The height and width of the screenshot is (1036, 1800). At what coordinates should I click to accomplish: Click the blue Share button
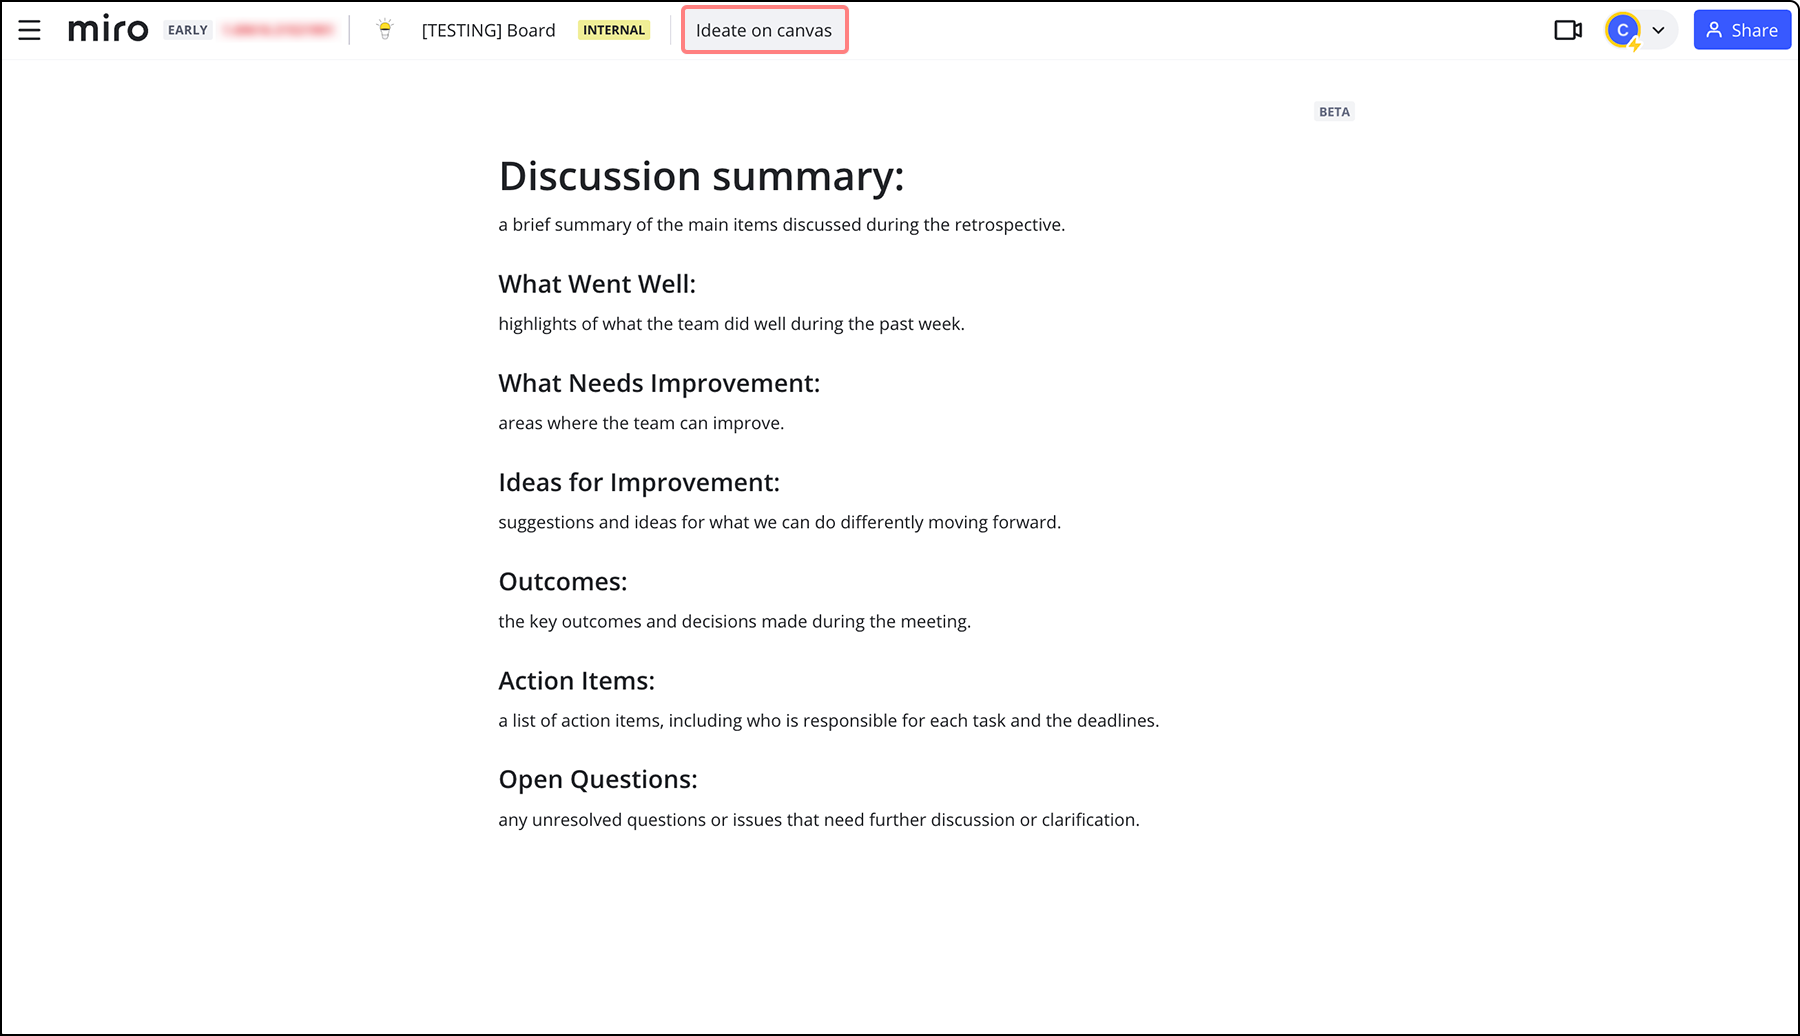[1741, 30]
